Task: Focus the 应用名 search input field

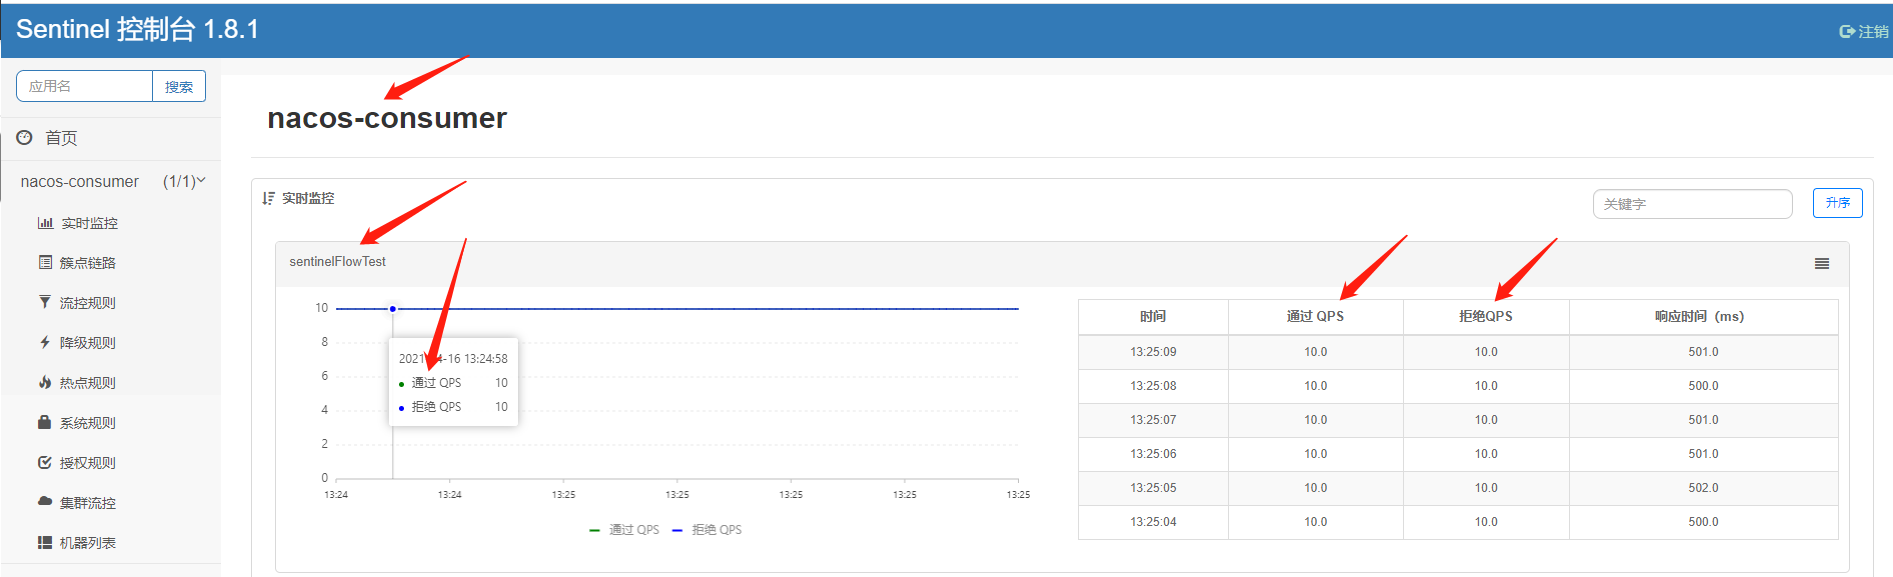Action: click(85, 87)
